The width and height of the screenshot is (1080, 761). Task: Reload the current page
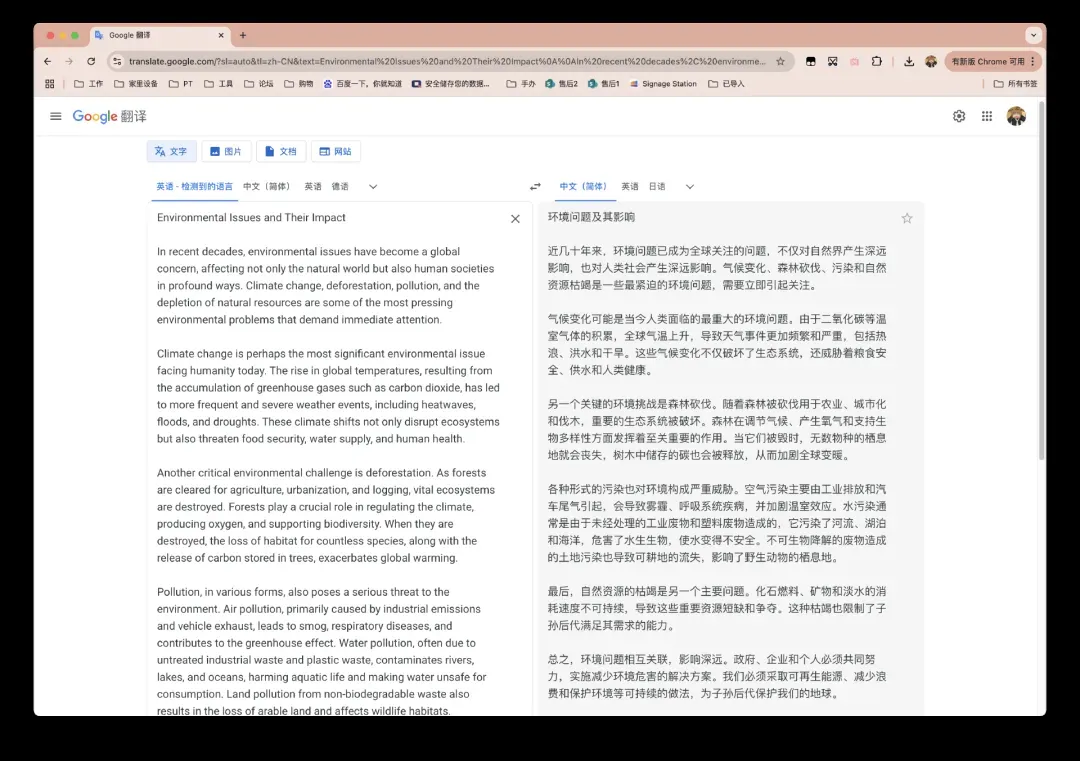point(91,61)
